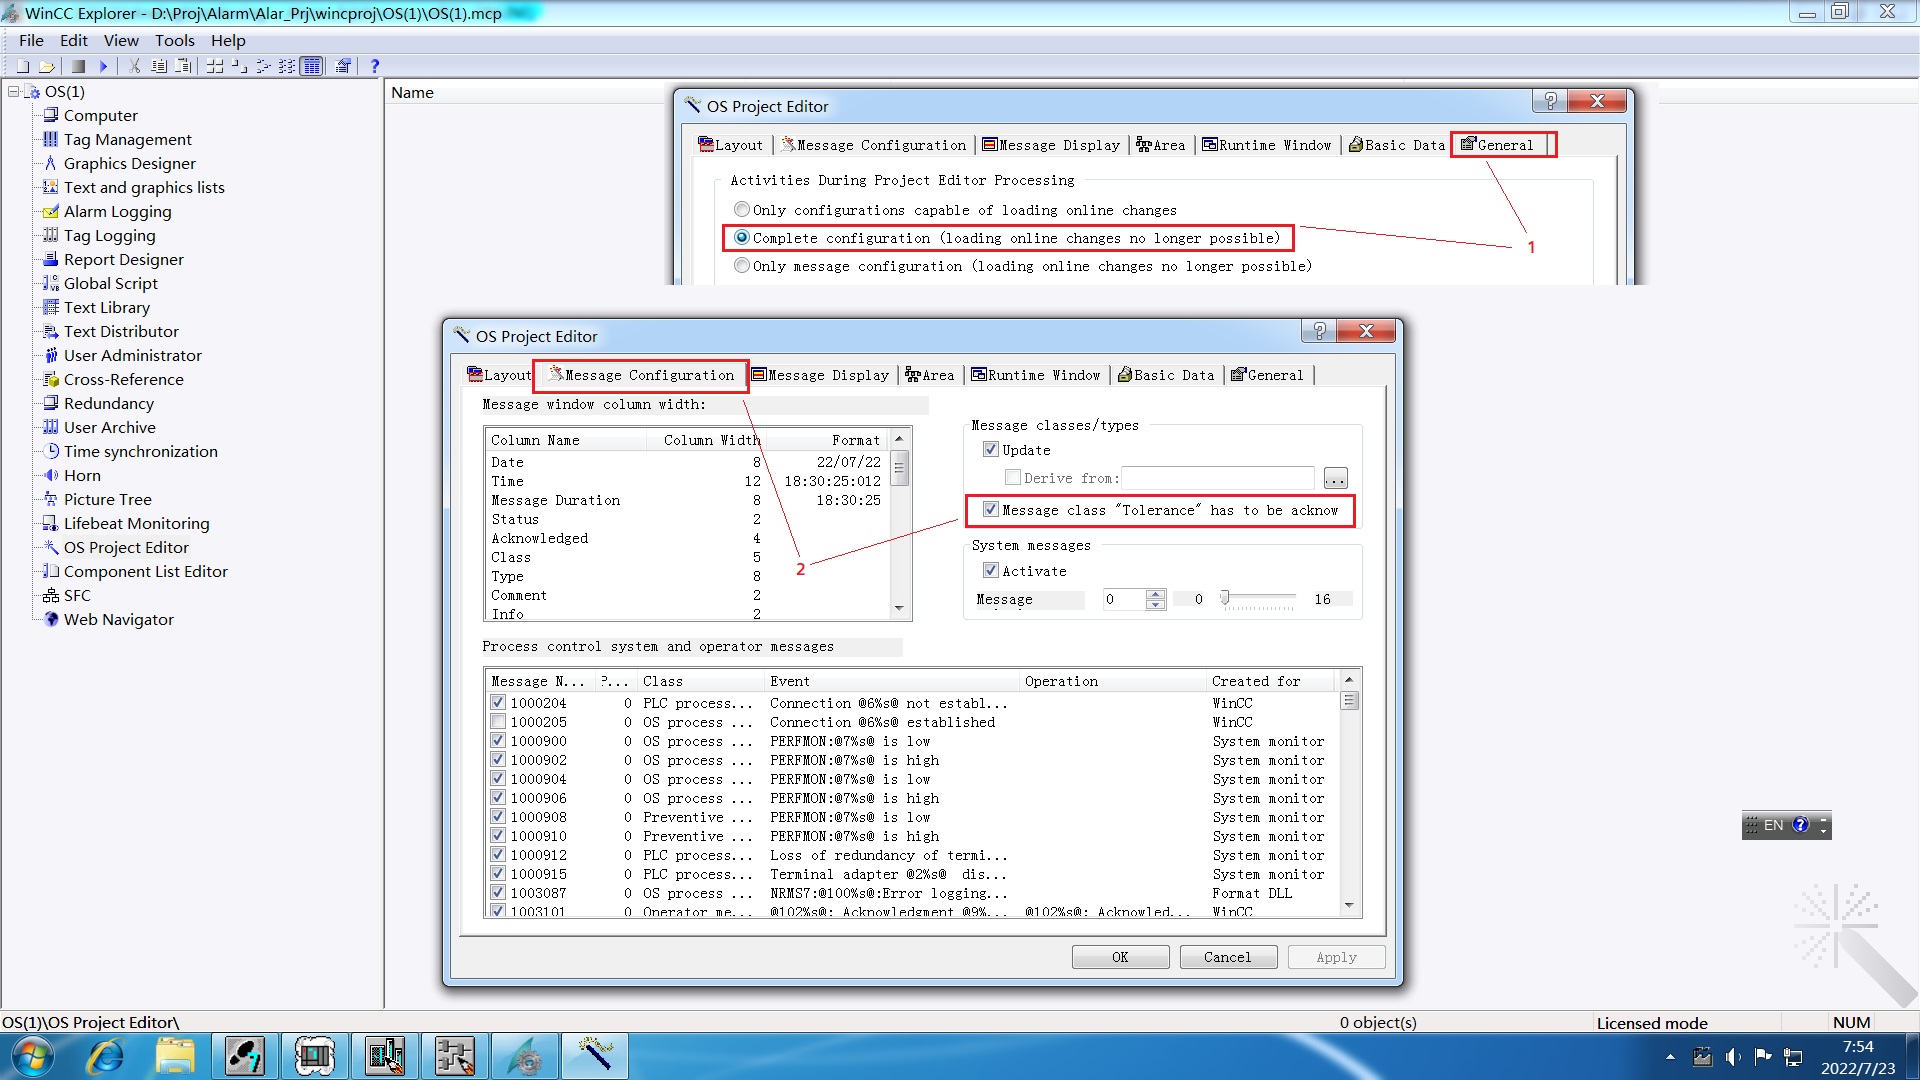Open the Tools menu
Image resolution: width=1920 pixels, height=1080 pixels.
[174, 40]
